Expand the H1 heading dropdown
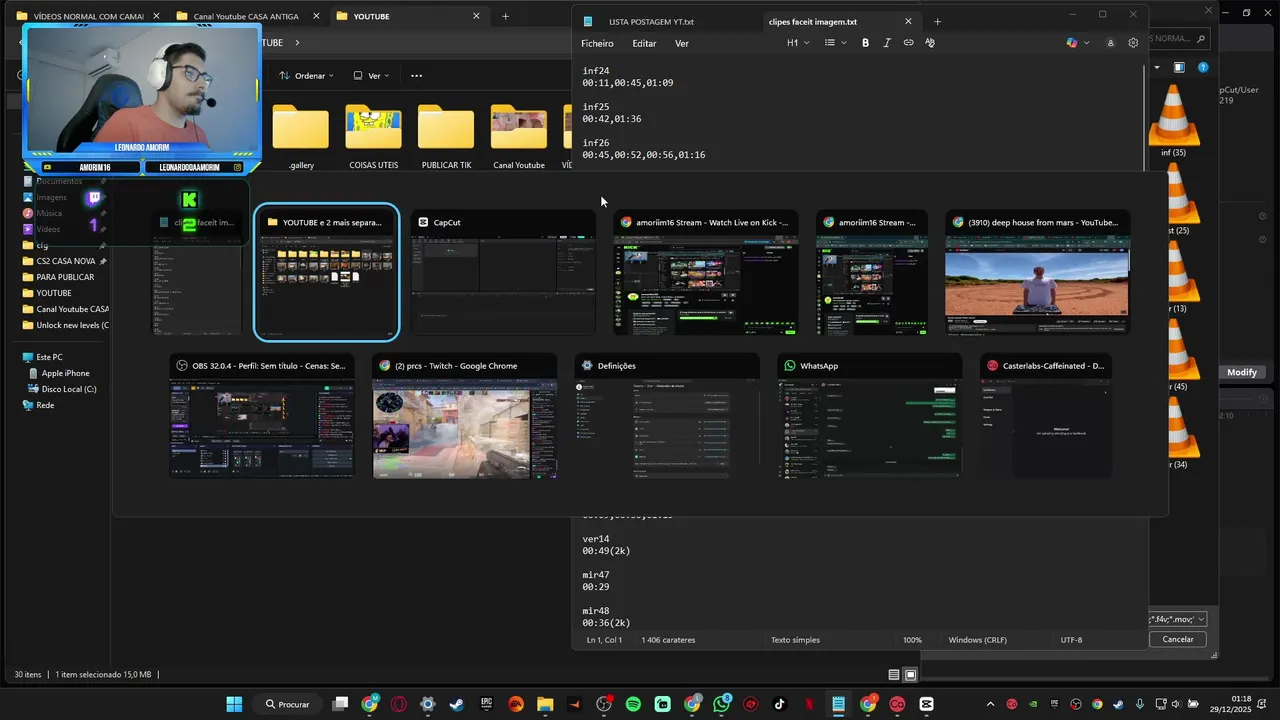This screenshot has width=1280, height=720. [x=798, y=43]
